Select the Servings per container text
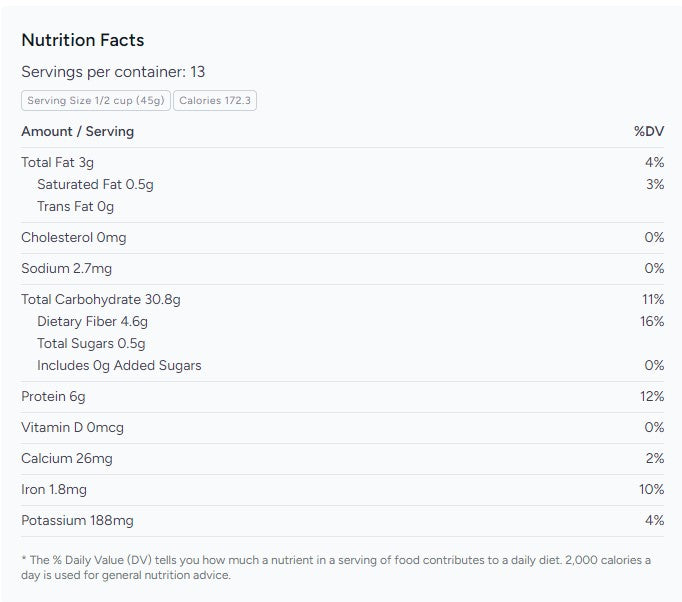This screenshot has width=682, height=602. (113, 72)
